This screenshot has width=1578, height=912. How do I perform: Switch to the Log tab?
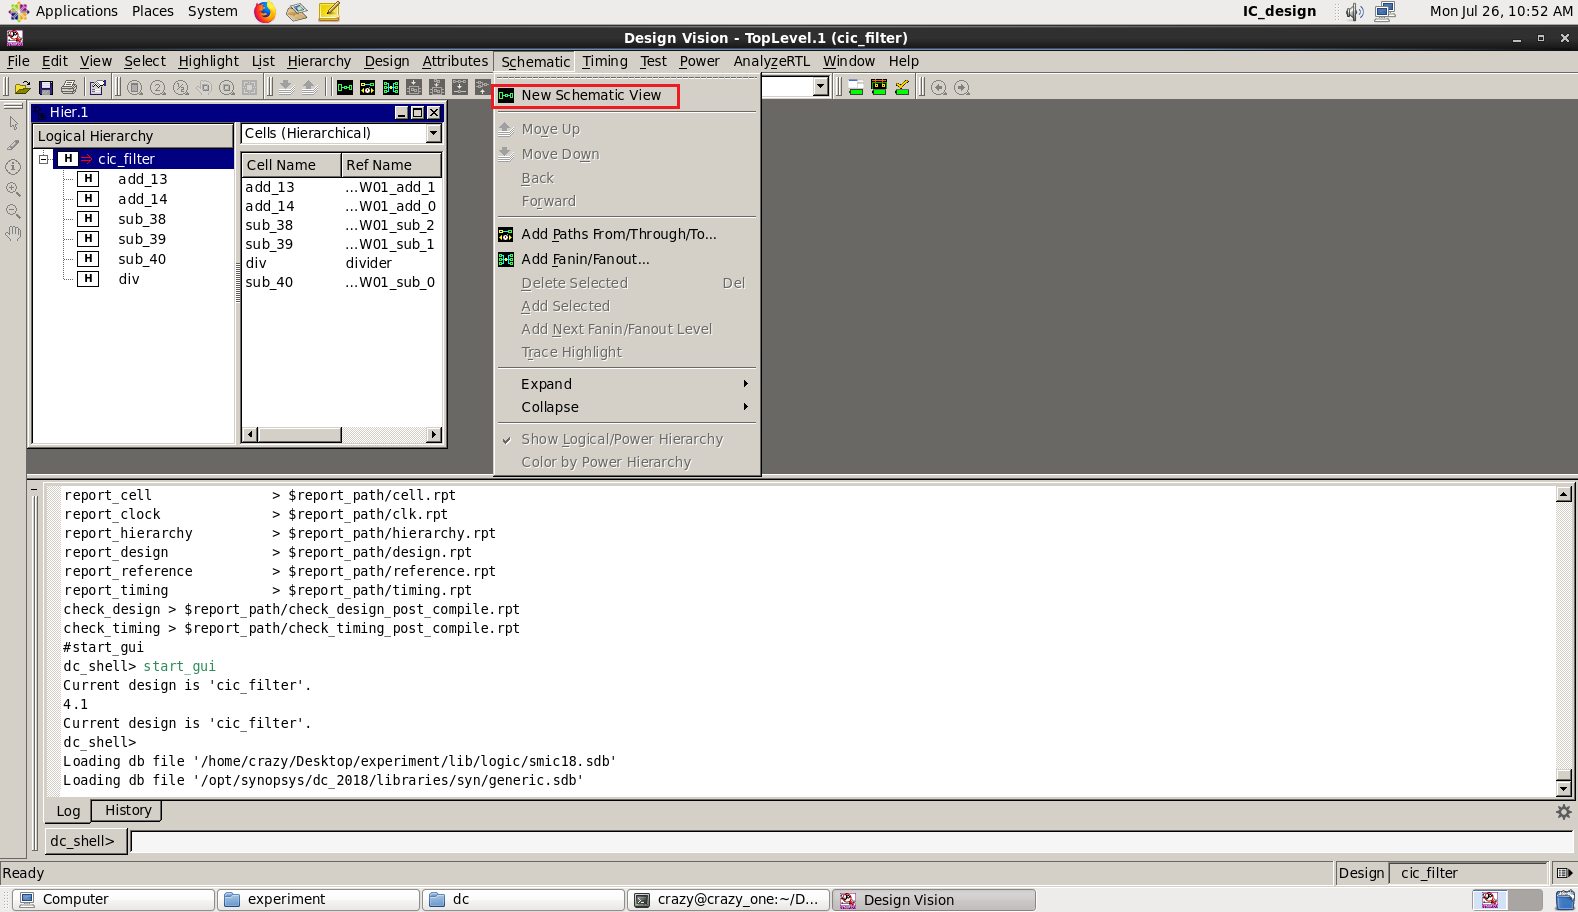coord(68,811)
